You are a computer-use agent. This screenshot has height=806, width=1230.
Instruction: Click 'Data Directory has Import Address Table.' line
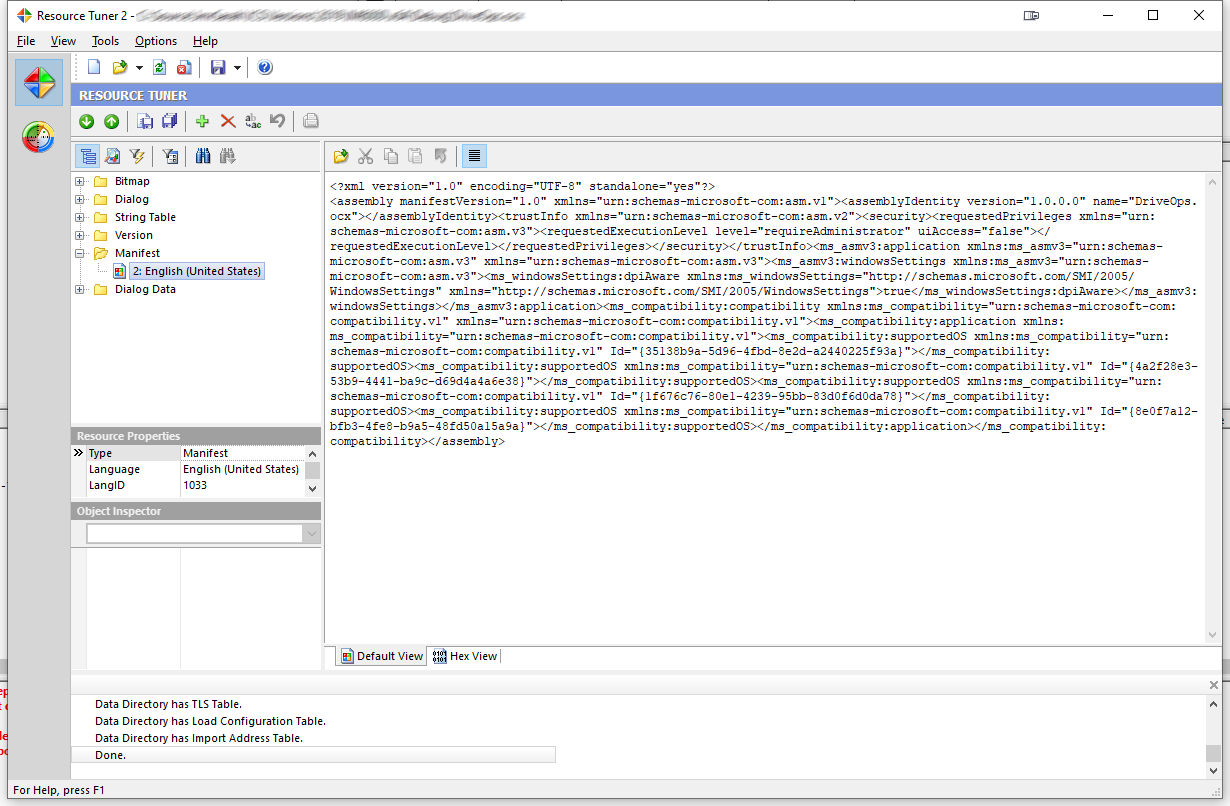tap(198, 738)
